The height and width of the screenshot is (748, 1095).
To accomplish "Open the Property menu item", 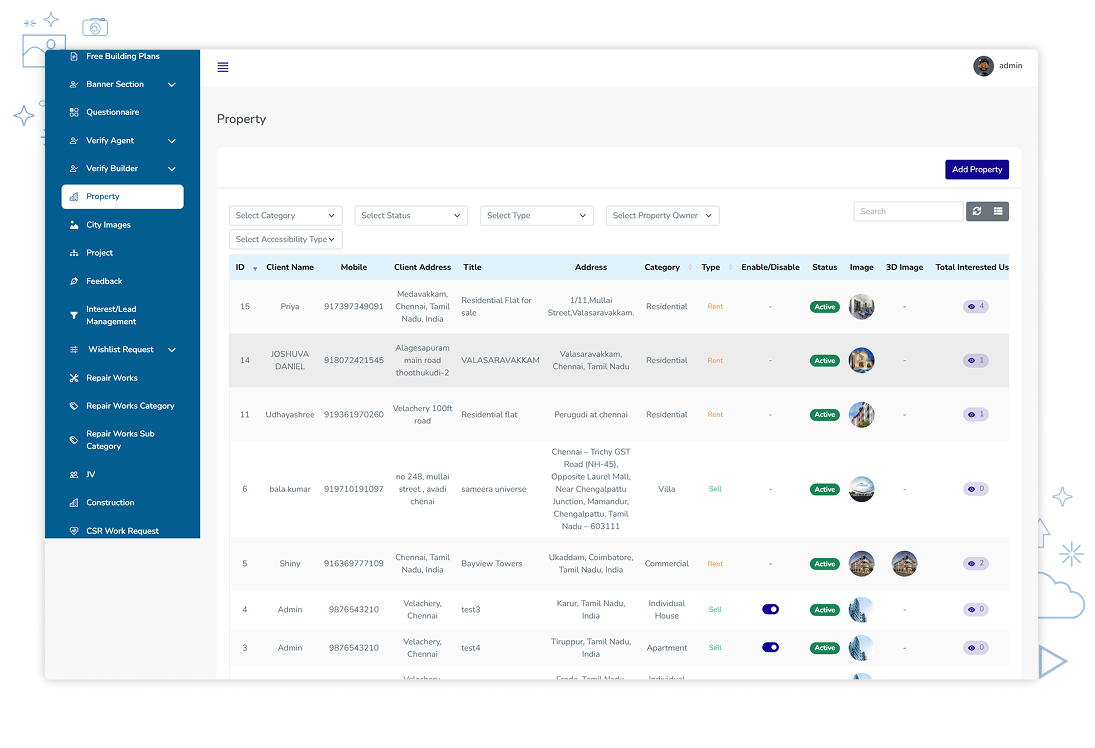I will 122,197.
